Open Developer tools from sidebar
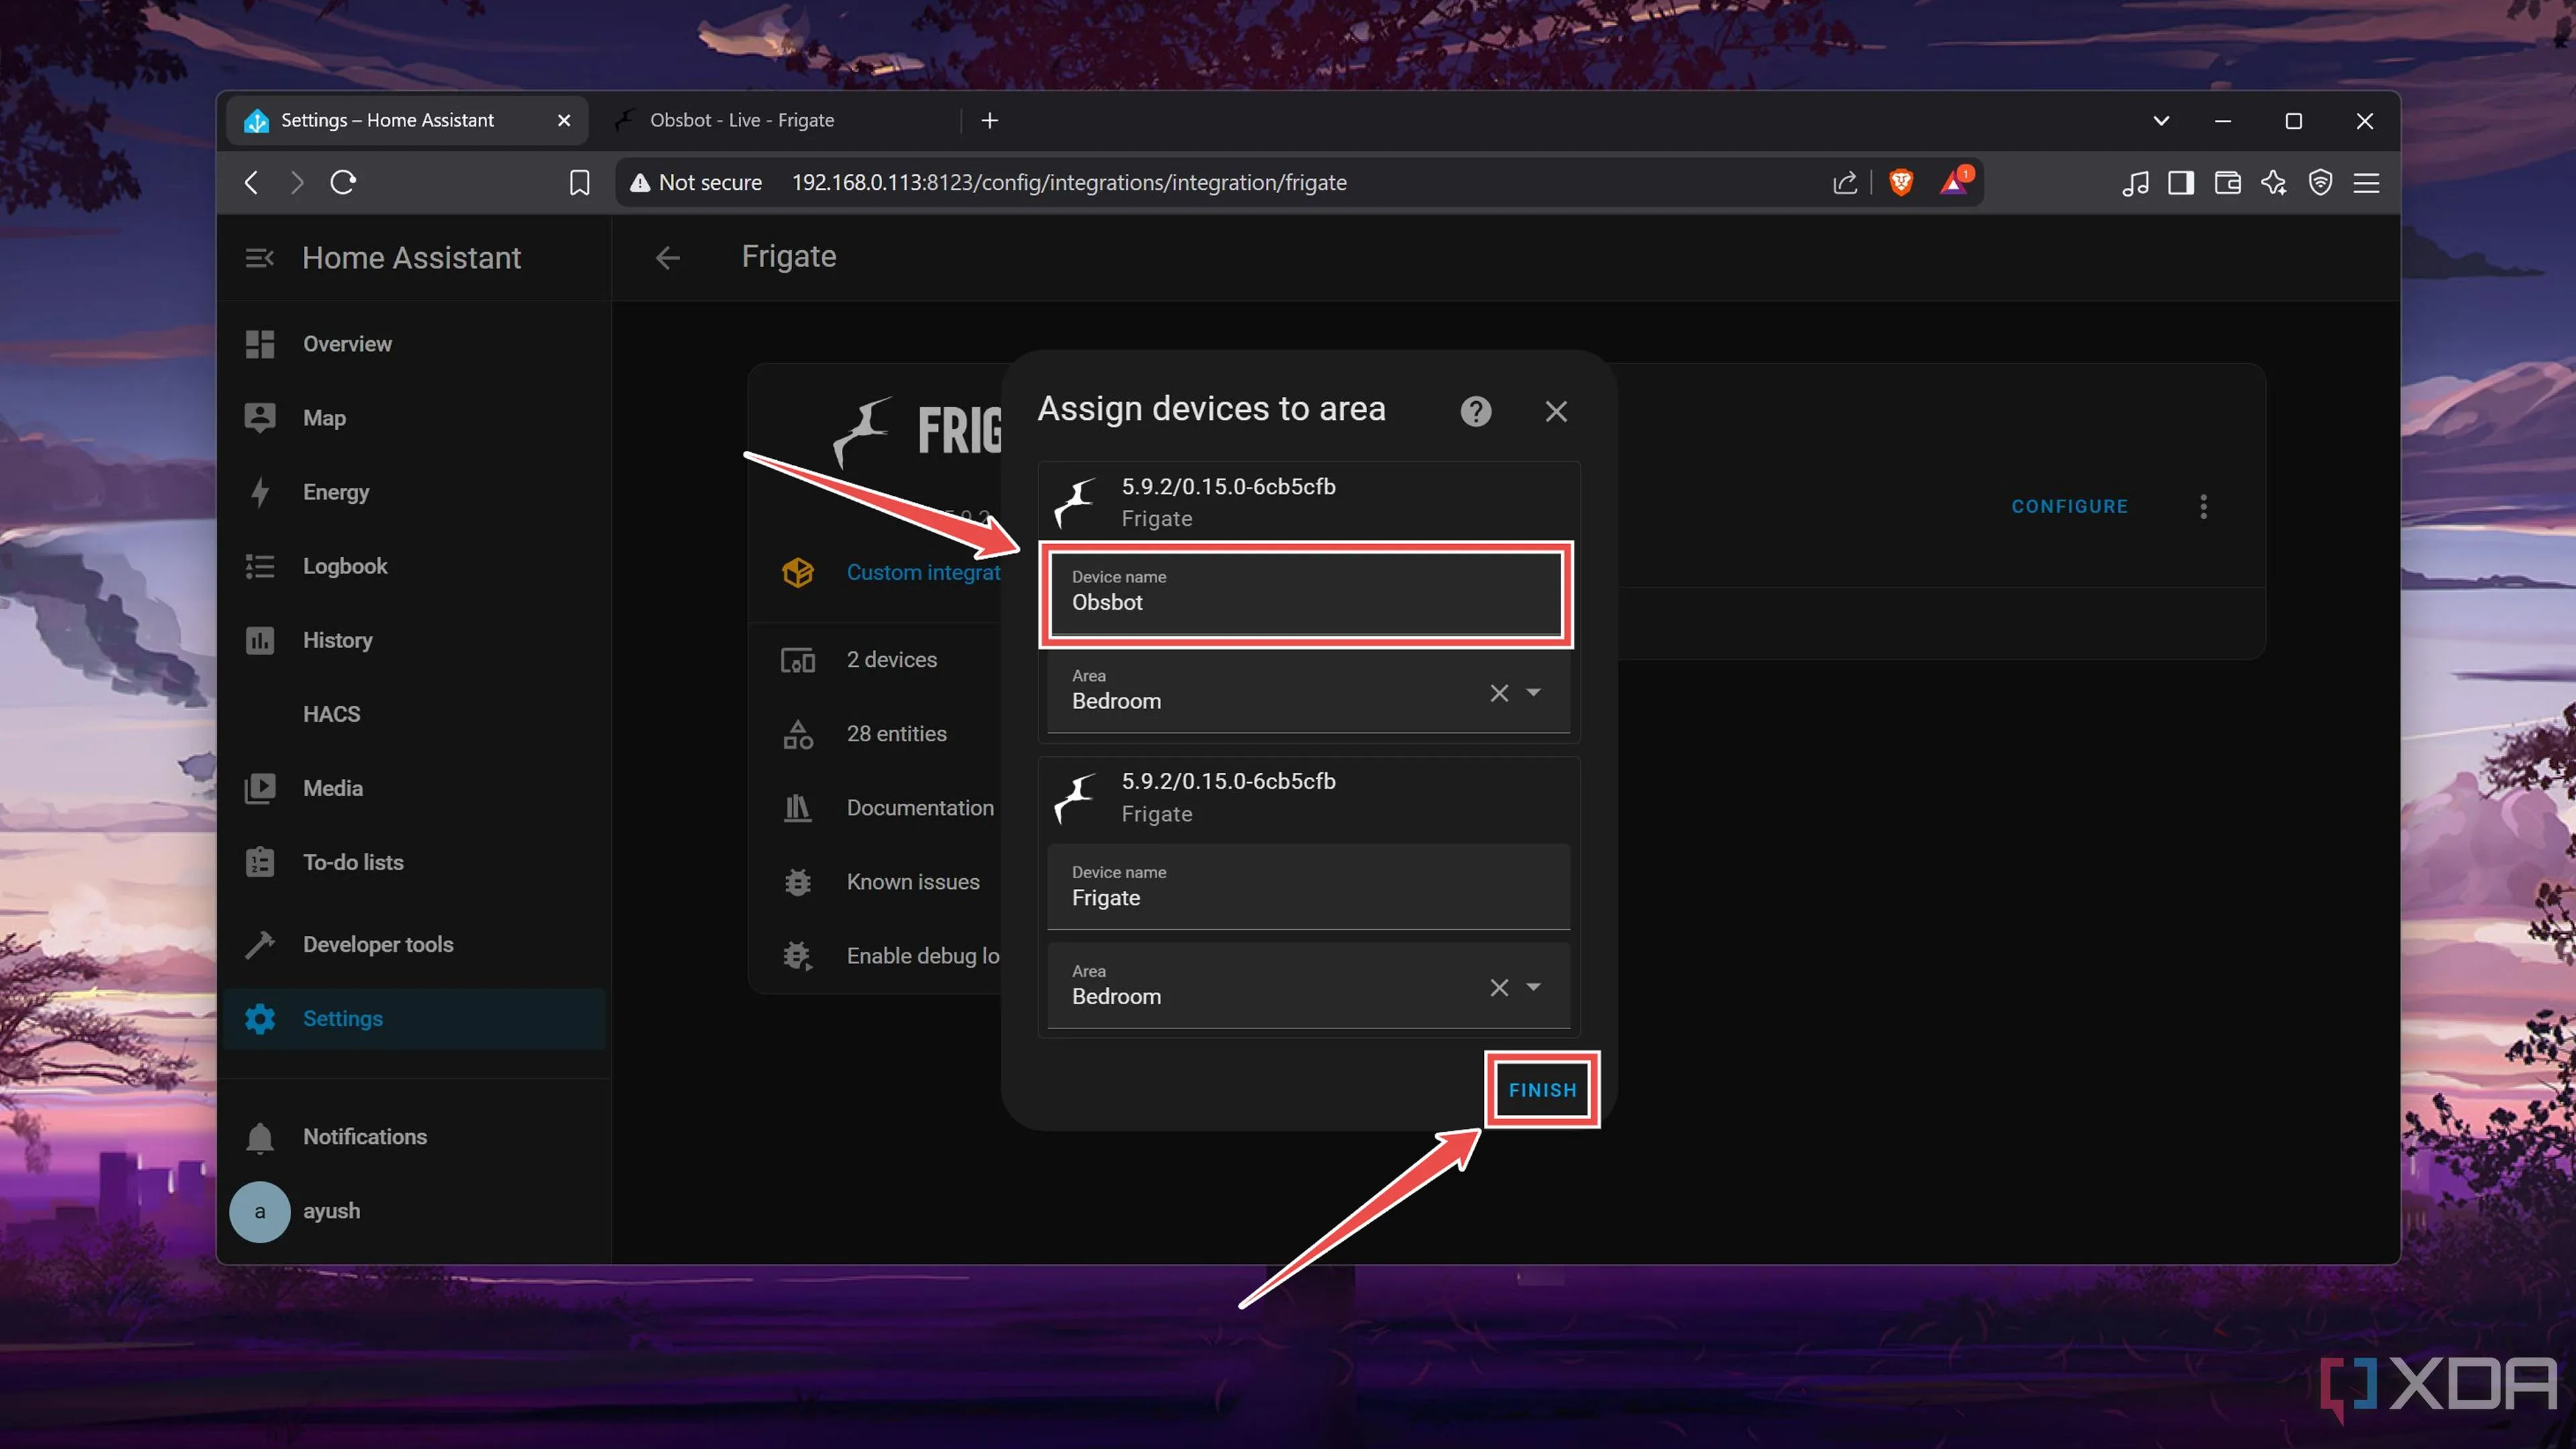The height and width of the screenshot is (1449, 2576). coord(377,944)
